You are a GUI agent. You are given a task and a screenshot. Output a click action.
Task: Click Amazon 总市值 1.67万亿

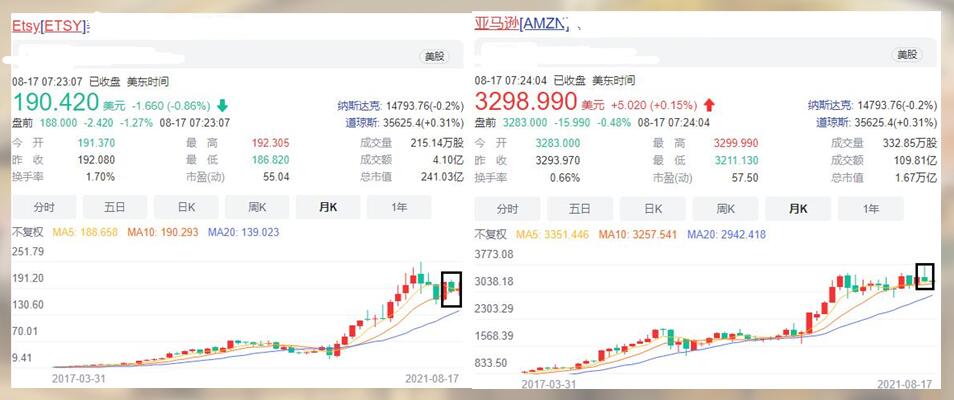(915, 177)
